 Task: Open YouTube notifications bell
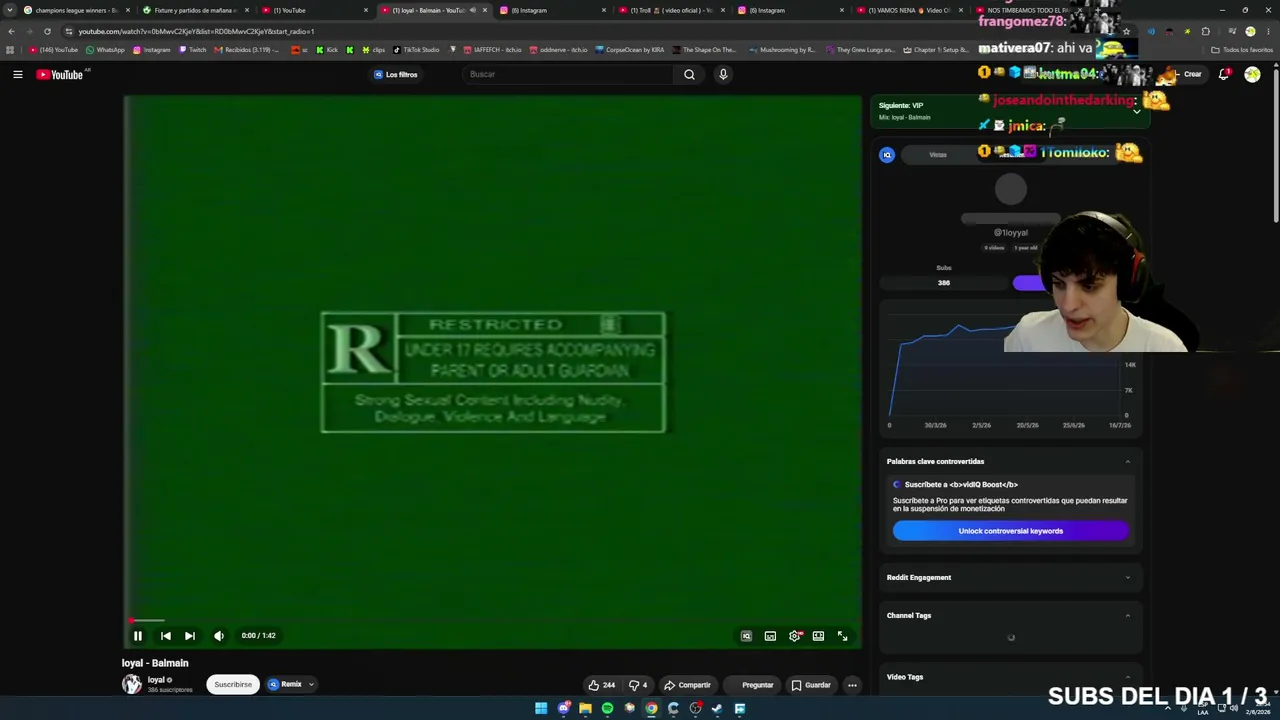point(1224,74)
